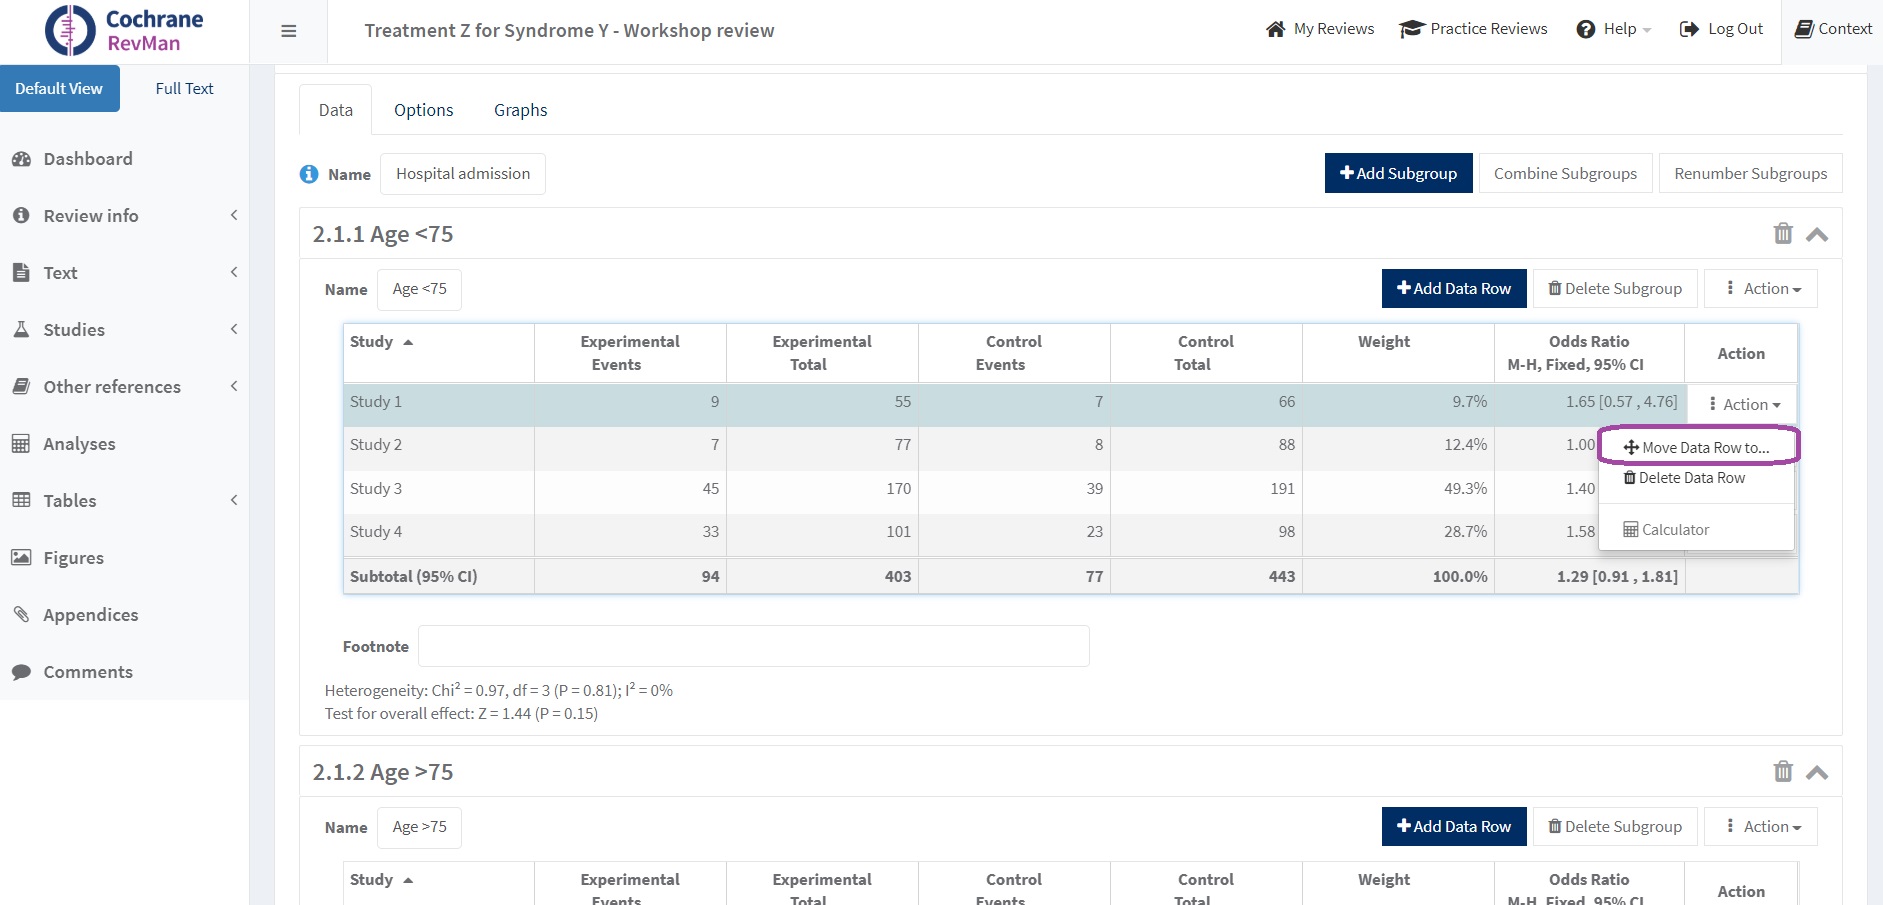Click trash icon for subgroup 2.1.2 Age >75
The width and height of the screenshot is (1883, 905).
click(1782, 772)
